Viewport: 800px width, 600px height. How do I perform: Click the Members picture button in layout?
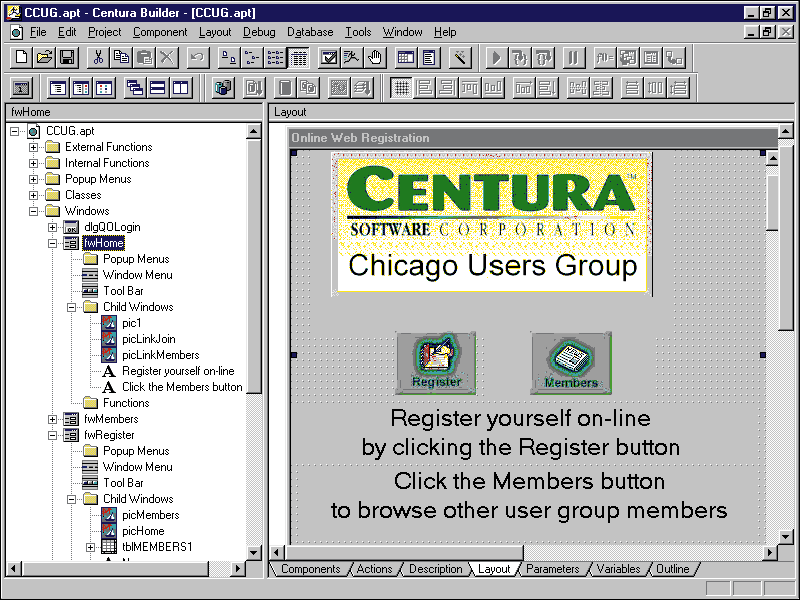(x=571, y=363)
